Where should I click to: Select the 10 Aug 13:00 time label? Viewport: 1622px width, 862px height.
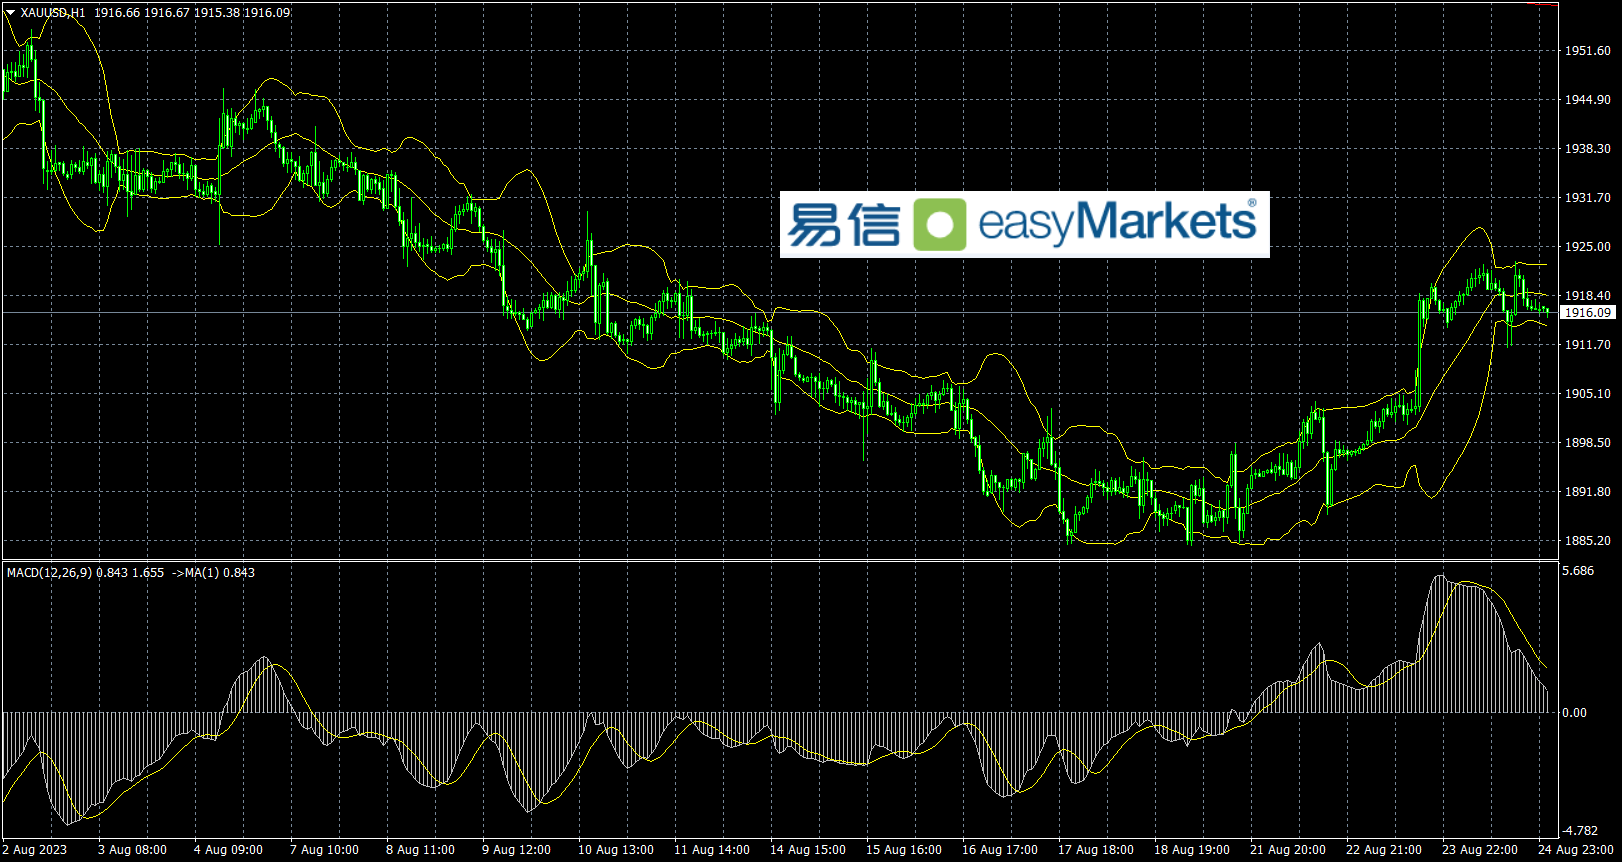[x=616, y=850]
